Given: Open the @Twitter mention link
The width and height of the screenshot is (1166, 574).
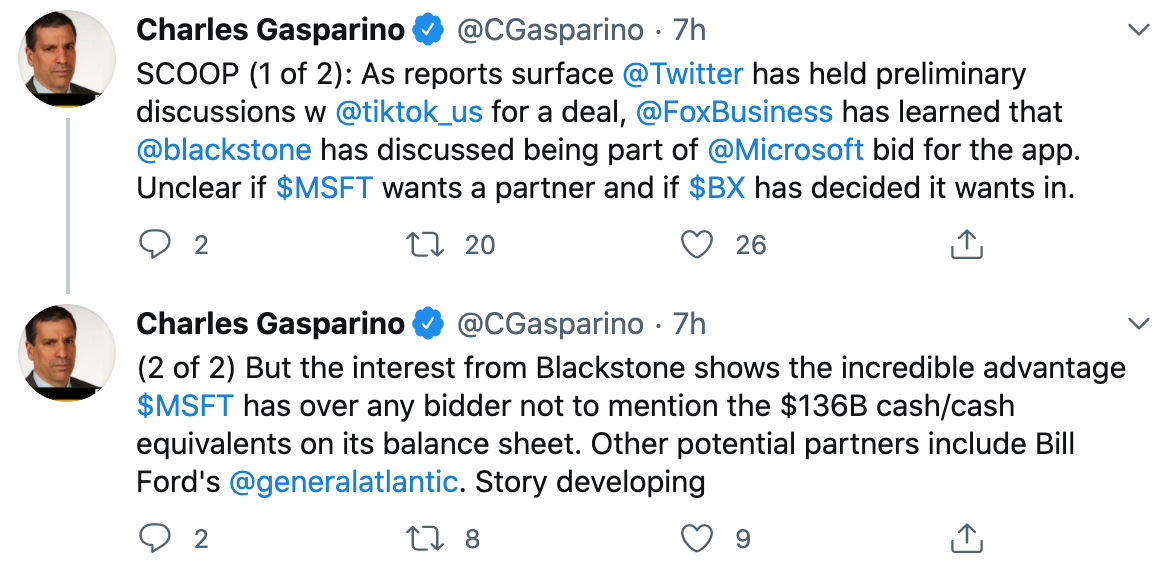Looking at the screenshot, I should click(682, 74).
